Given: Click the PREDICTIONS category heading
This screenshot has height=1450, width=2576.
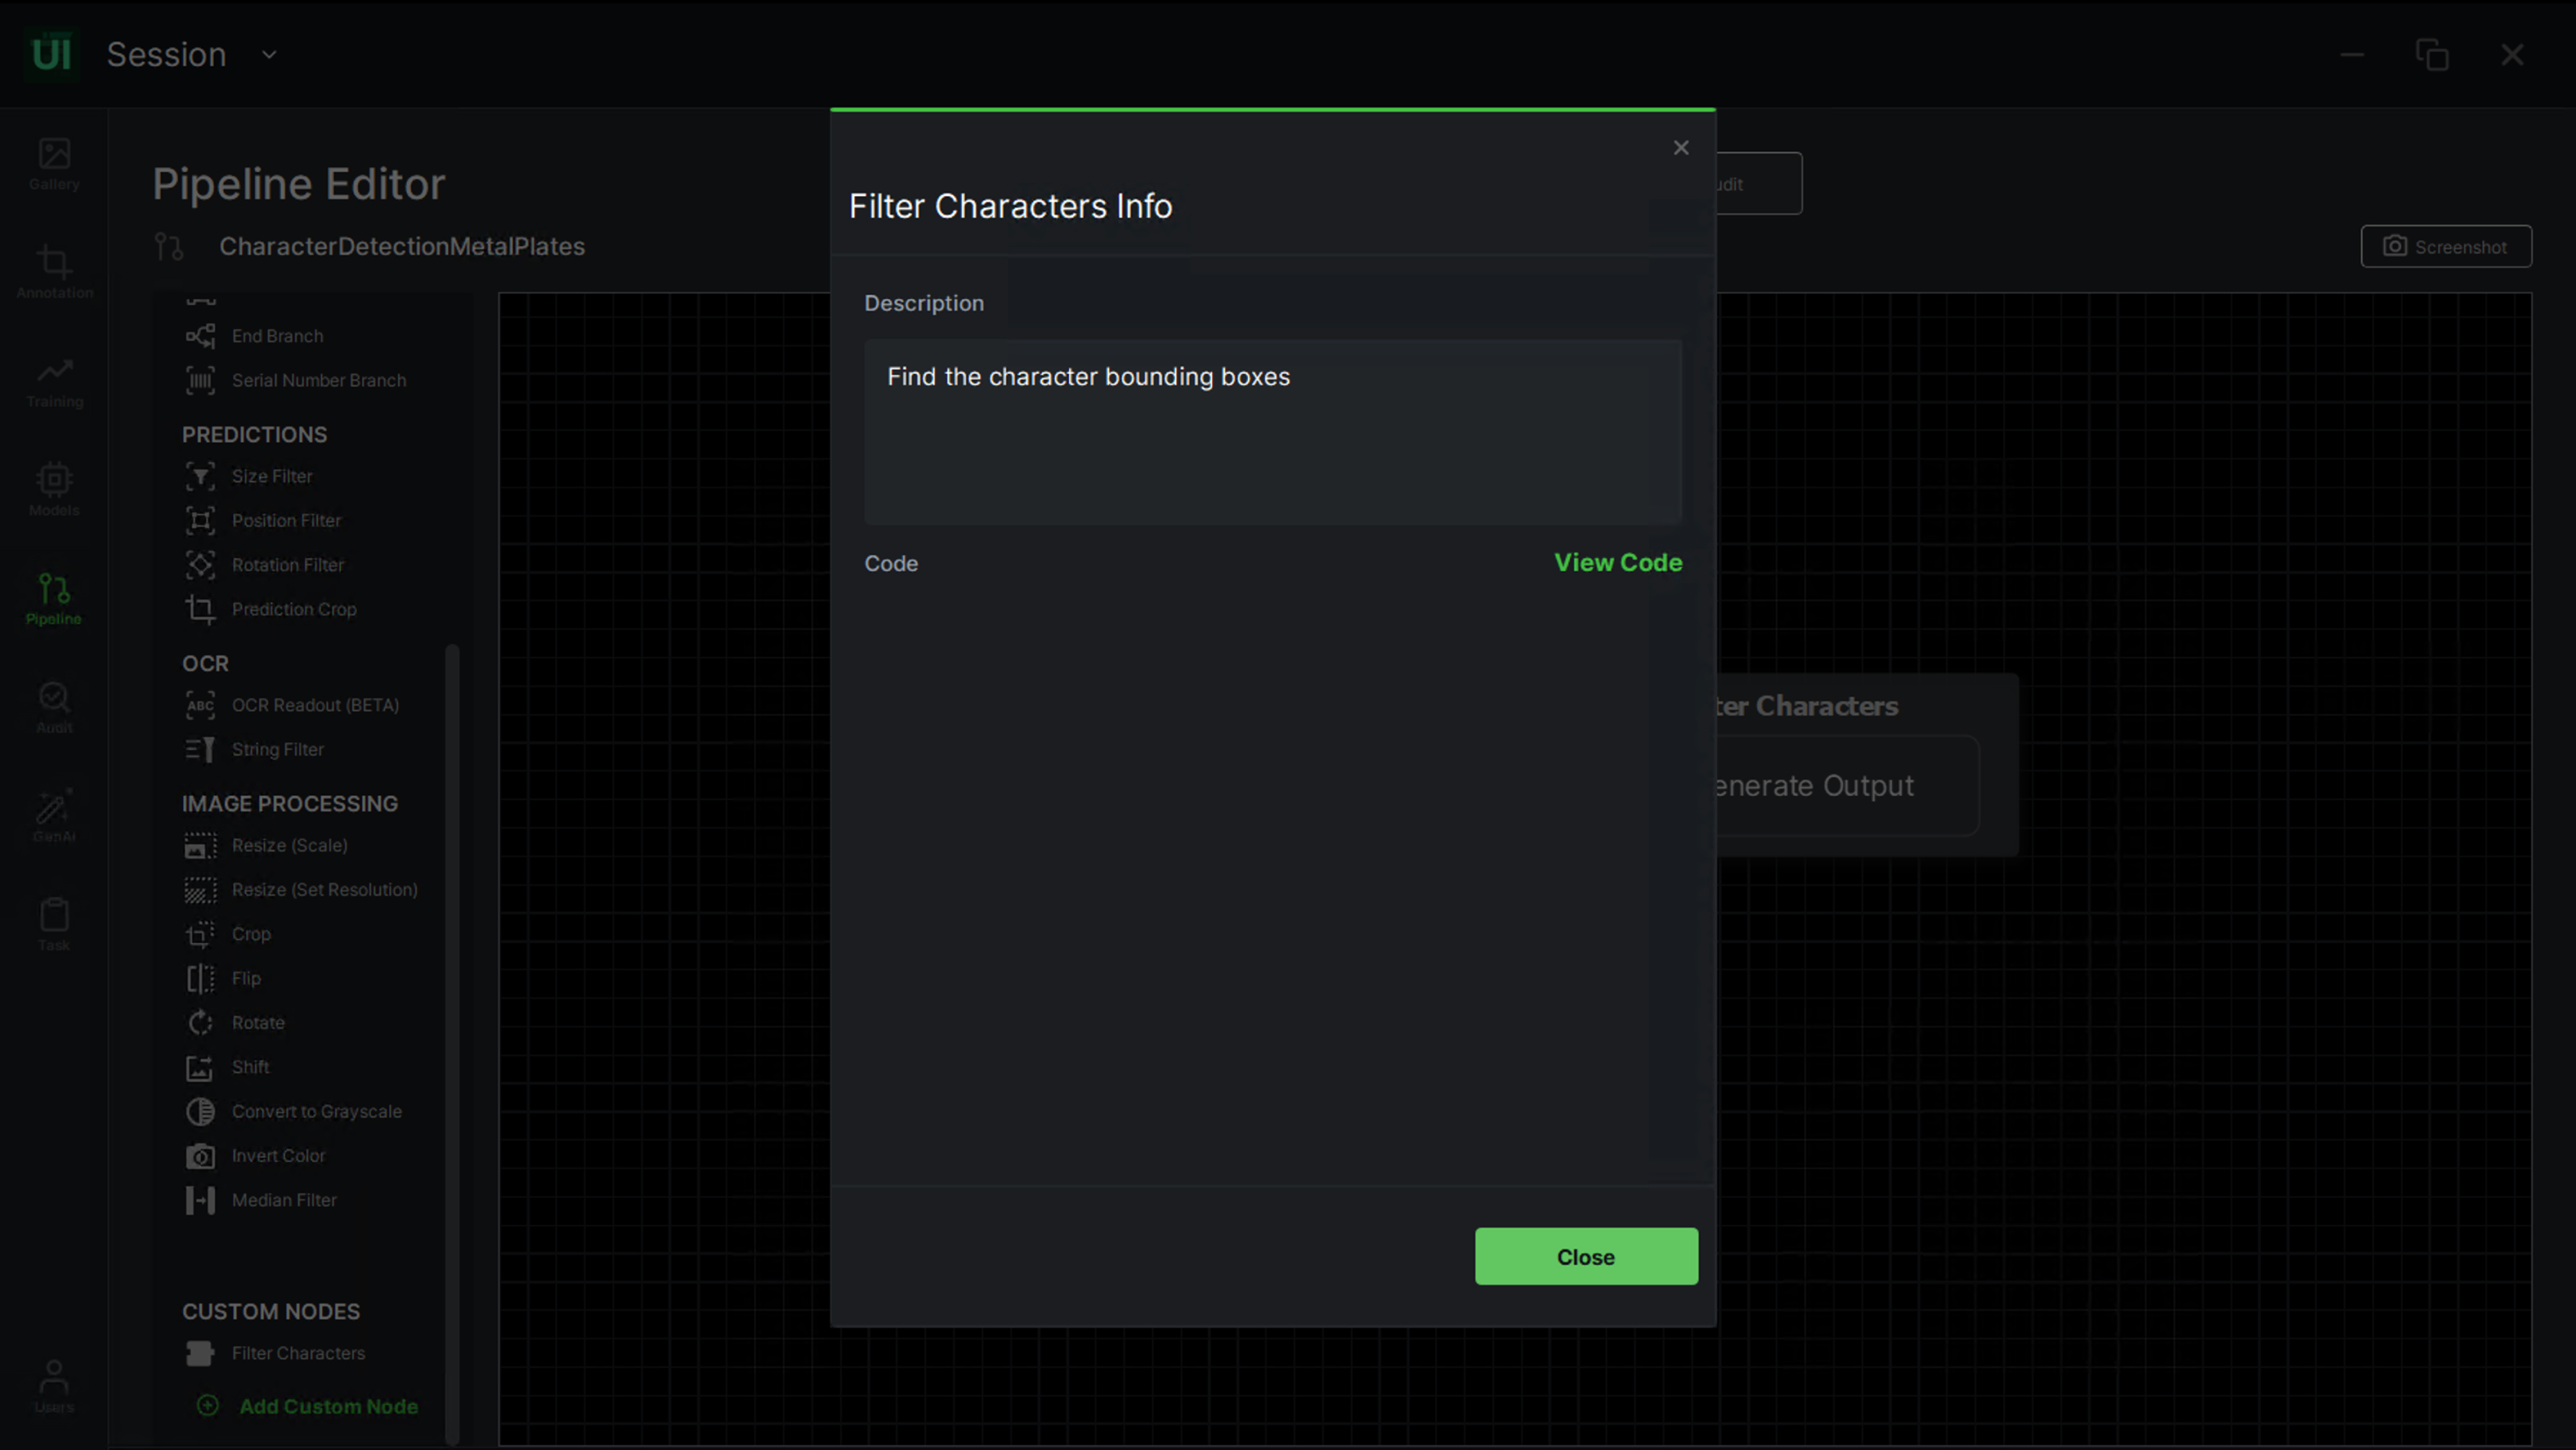Looking at the screenshot, I should (x=254, y=435).
